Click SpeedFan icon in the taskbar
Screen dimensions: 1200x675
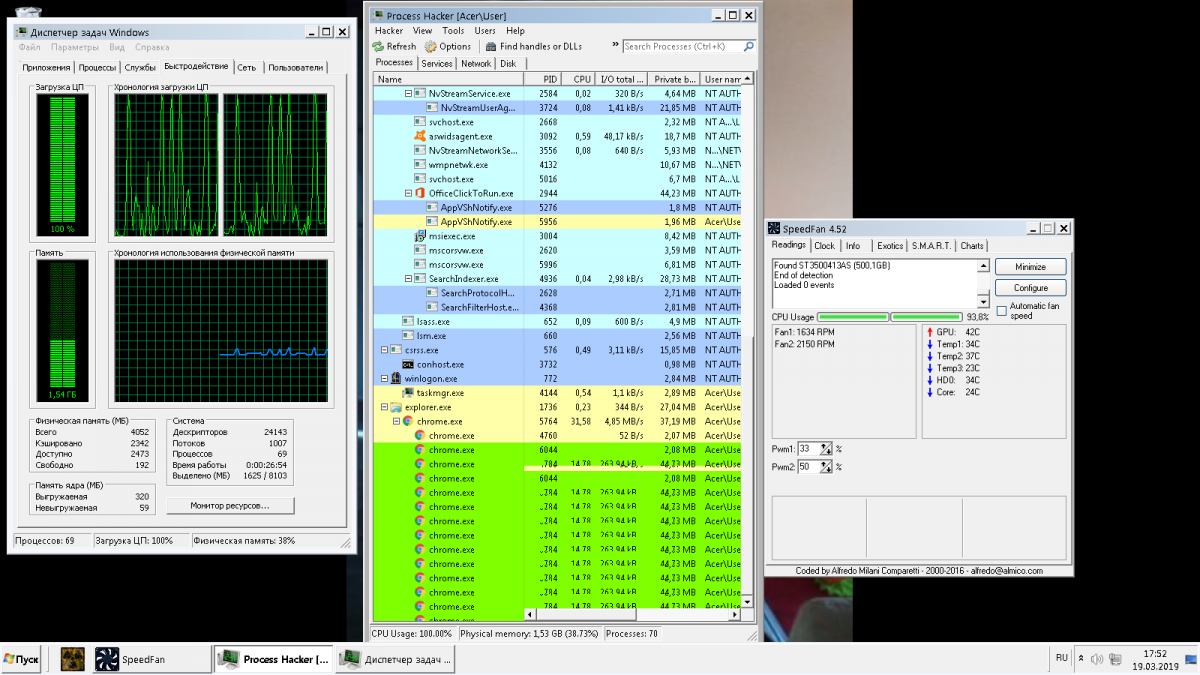[x=107, y=659]
